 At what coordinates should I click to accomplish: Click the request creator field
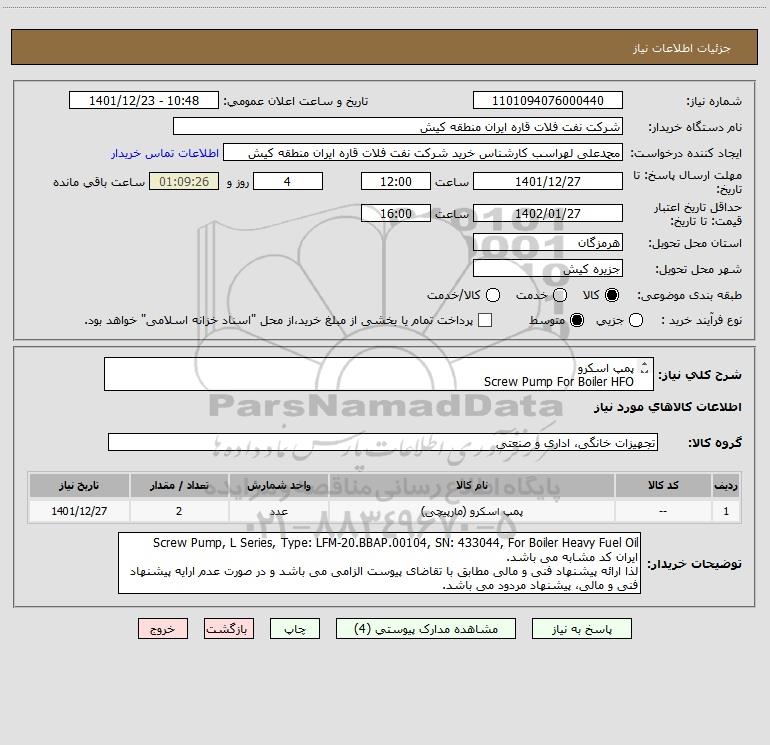coord(423,153)
